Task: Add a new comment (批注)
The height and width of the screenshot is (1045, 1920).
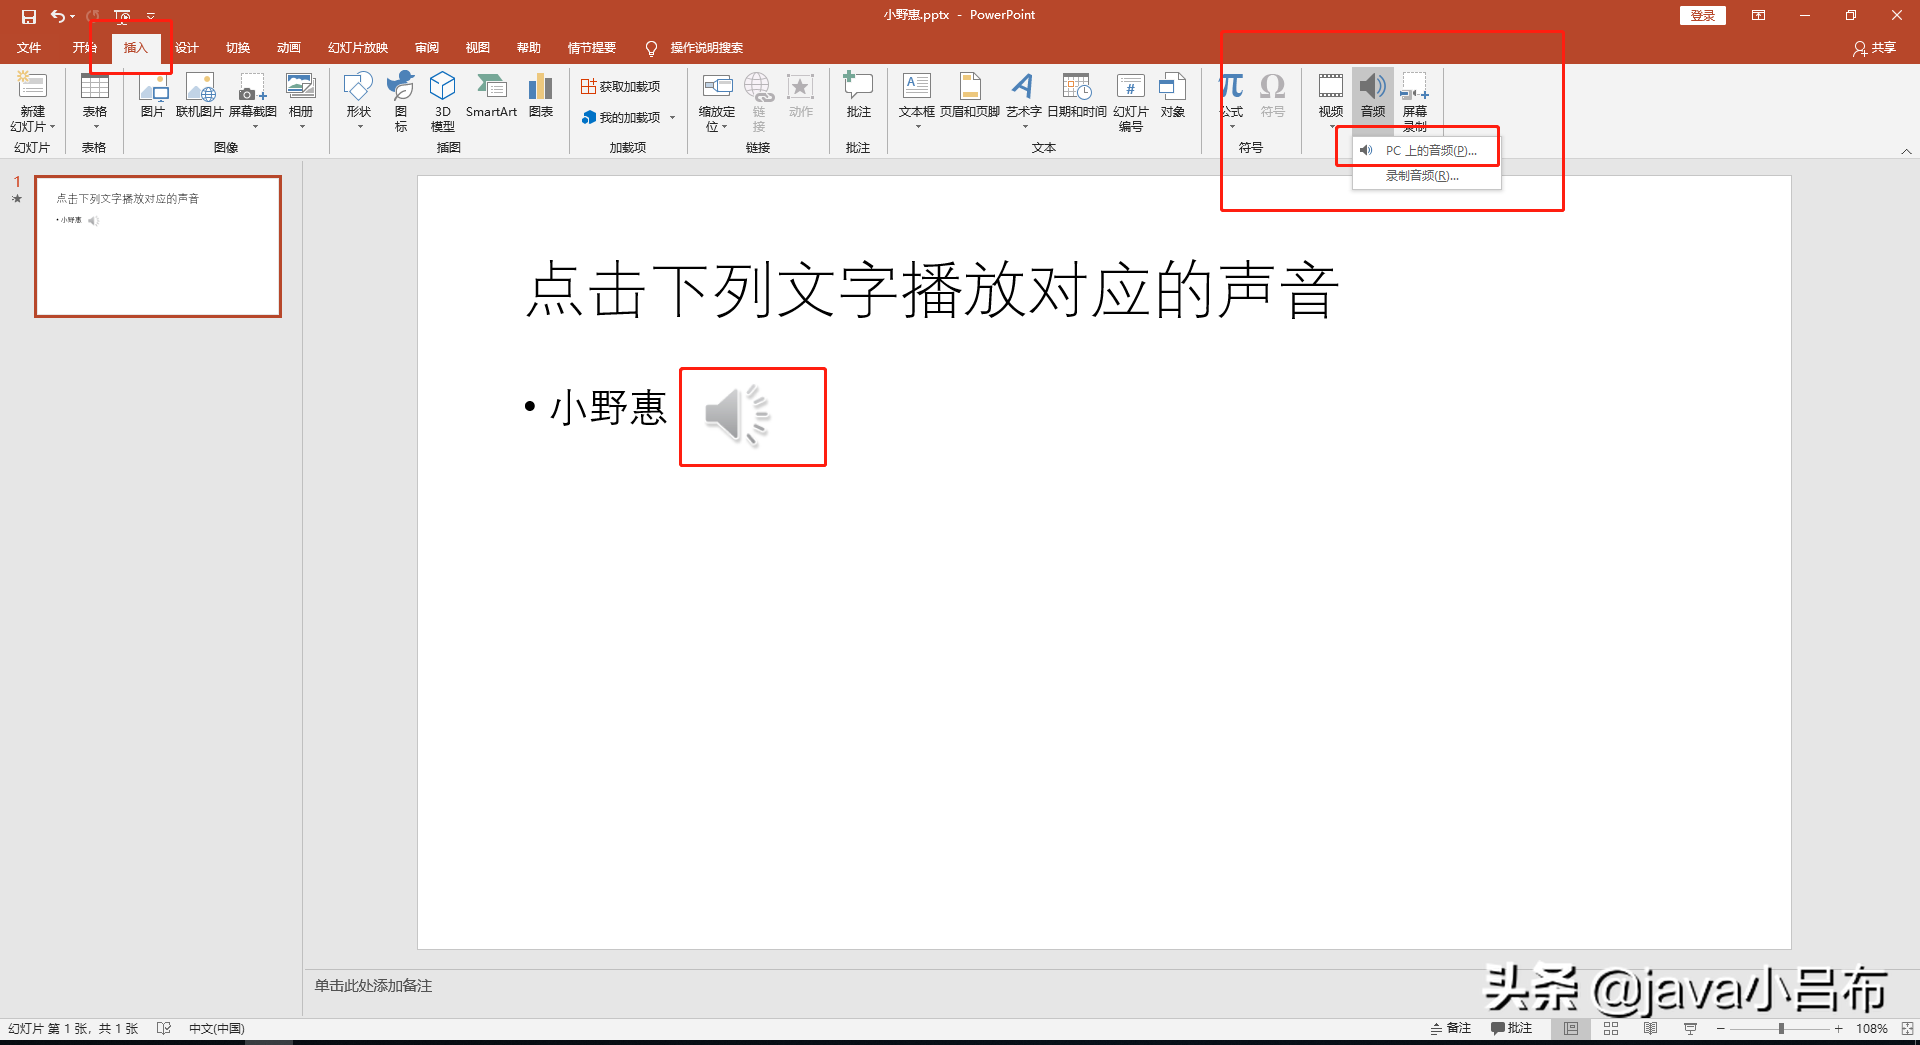Action: pyautogui.click(x=858, y=95)
